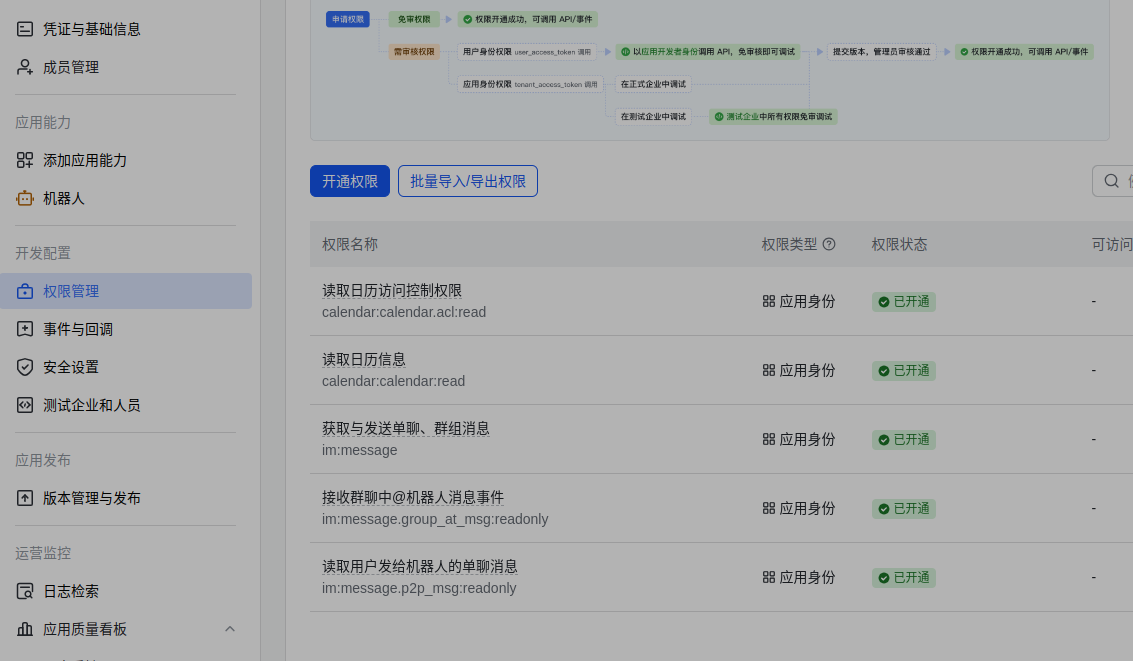The height and width of the screenshot is (661, 1133).
Task: Click 应用身份 icon in im:message row
Action: tap(769, 439)
